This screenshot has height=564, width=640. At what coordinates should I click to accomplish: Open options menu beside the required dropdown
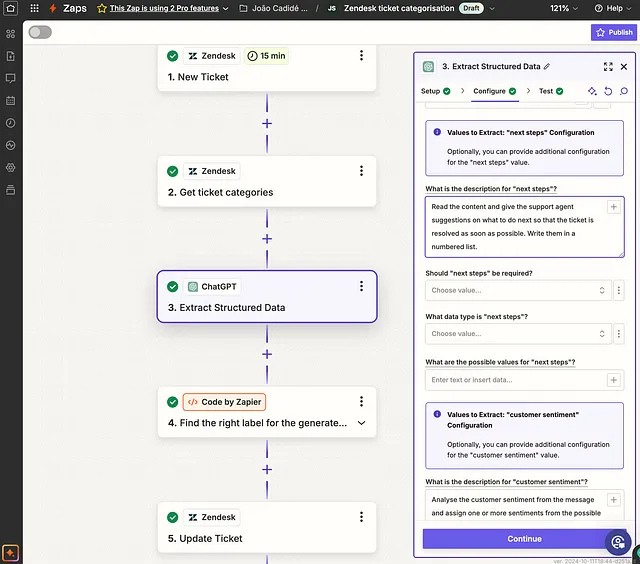click(619, 290)
